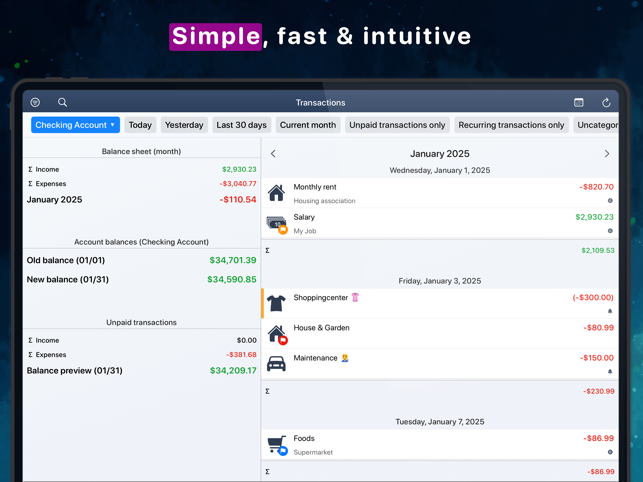Click the -$381.68 unpaid expenses value
Screen dimensions: 643x482
[x=242, y=355]
